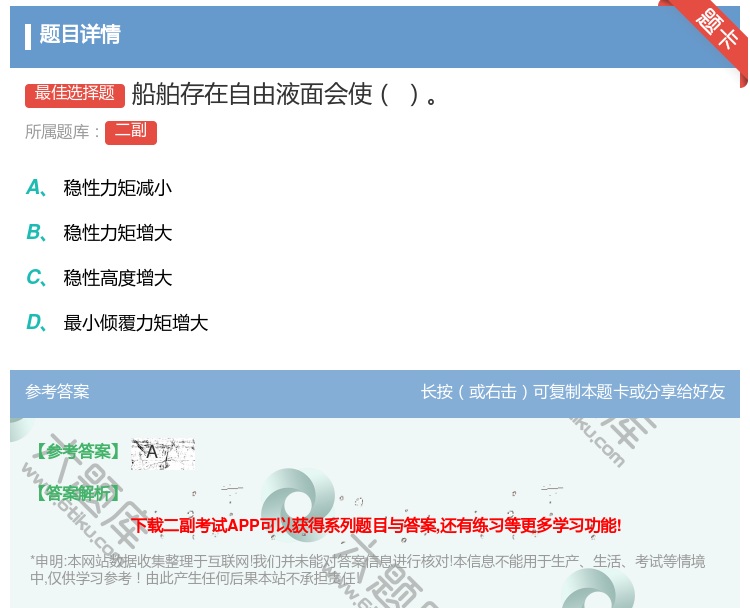Click the 申明 disclaimer text
Viewport: 750px width, 608px height.
point(367,570)
